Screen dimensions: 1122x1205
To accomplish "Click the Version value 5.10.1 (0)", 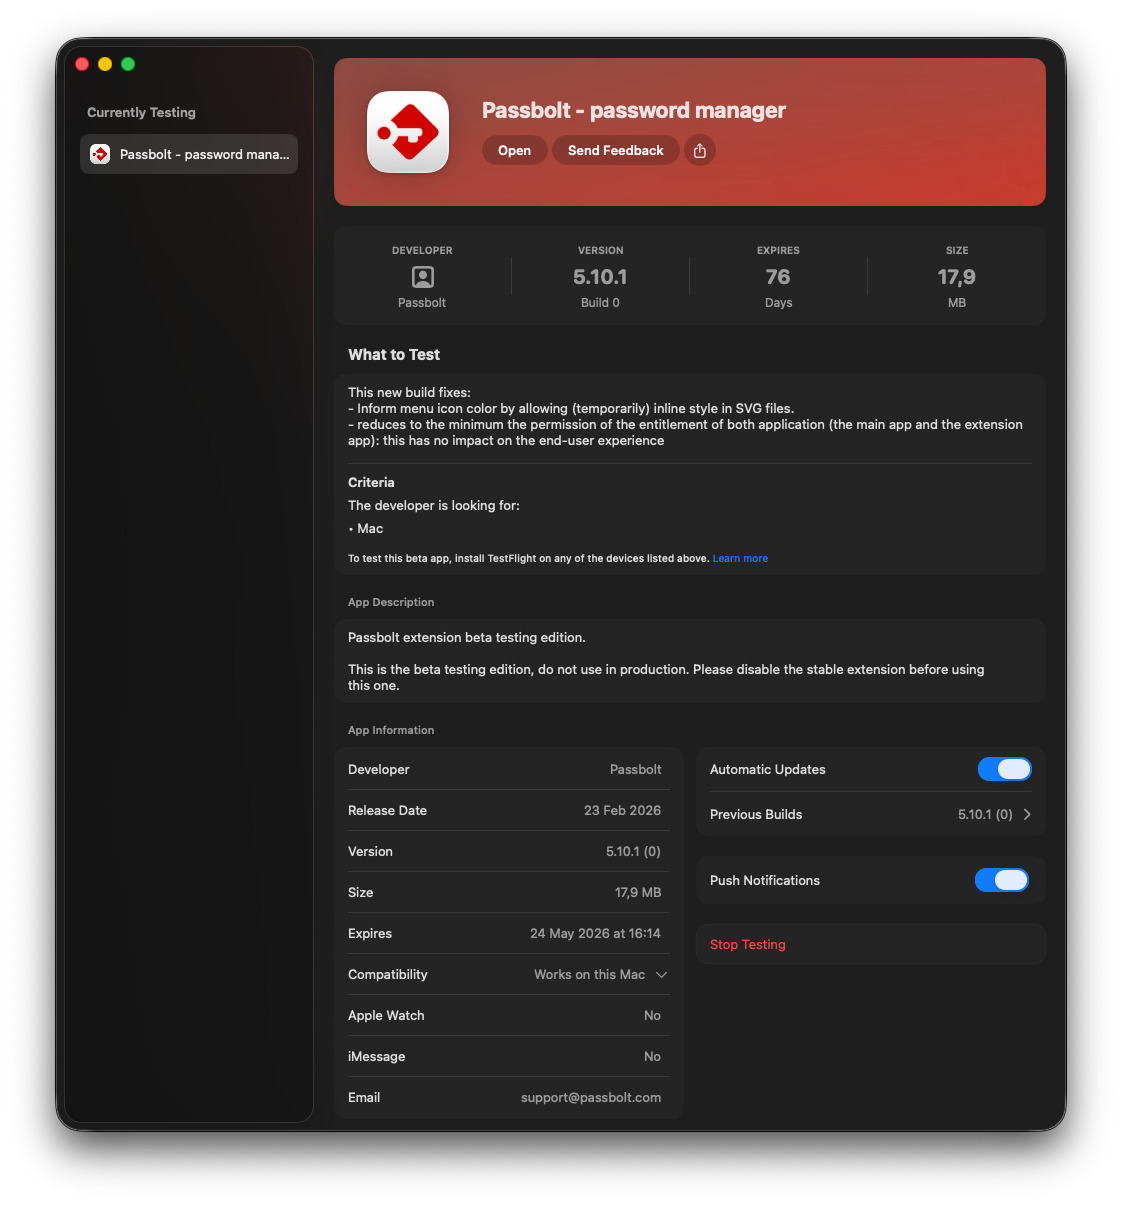I will [633, 851].
